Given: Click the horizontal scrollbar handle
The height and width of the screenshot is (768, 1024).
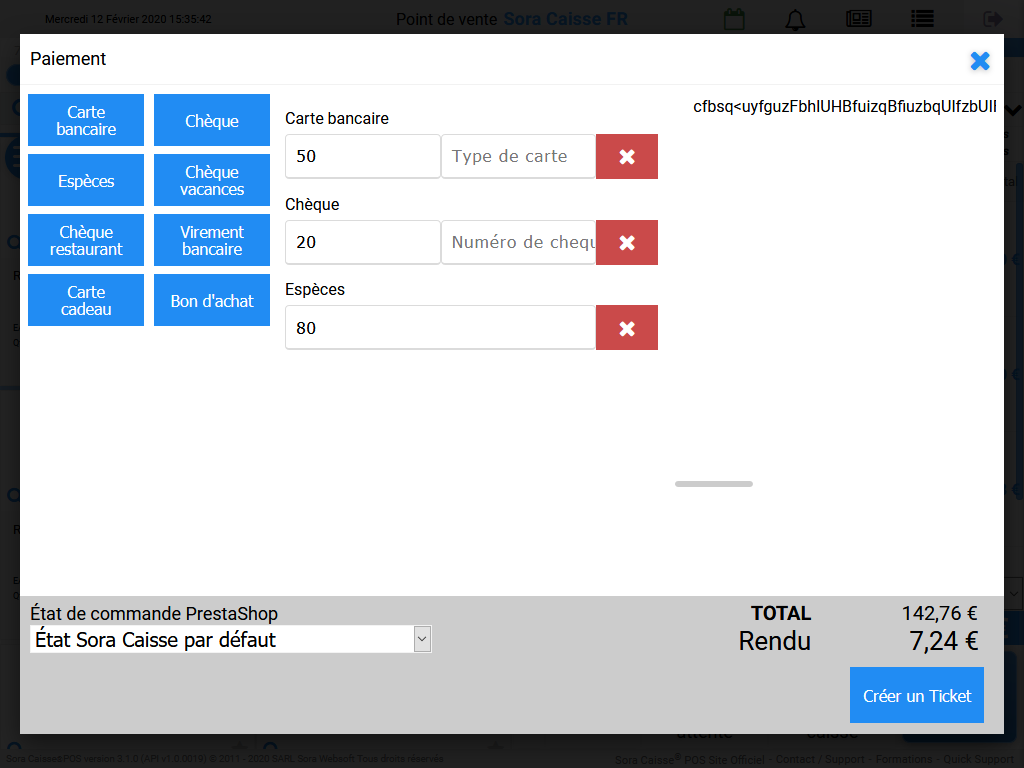Looking at the screenshot, I should pyautogui.click(x=714, y=484).
